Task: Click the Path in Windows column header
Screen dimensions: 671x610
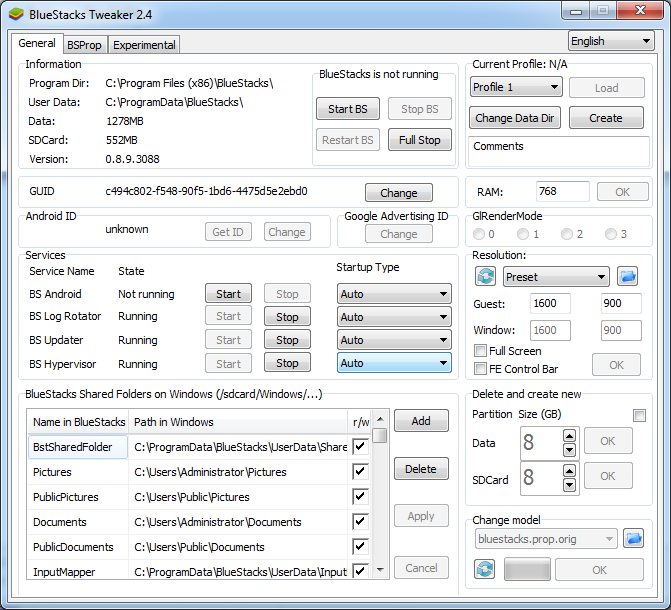Action: point(238,422)
